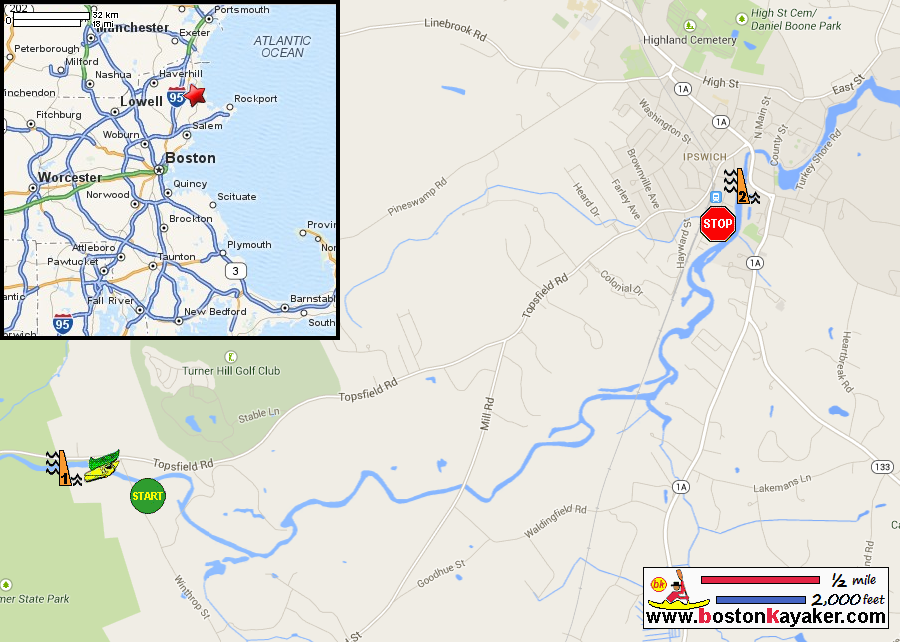Click the route 3 shield near Plymouth
900x642 pixels.
pyautogui.click(x=235, y=271)
